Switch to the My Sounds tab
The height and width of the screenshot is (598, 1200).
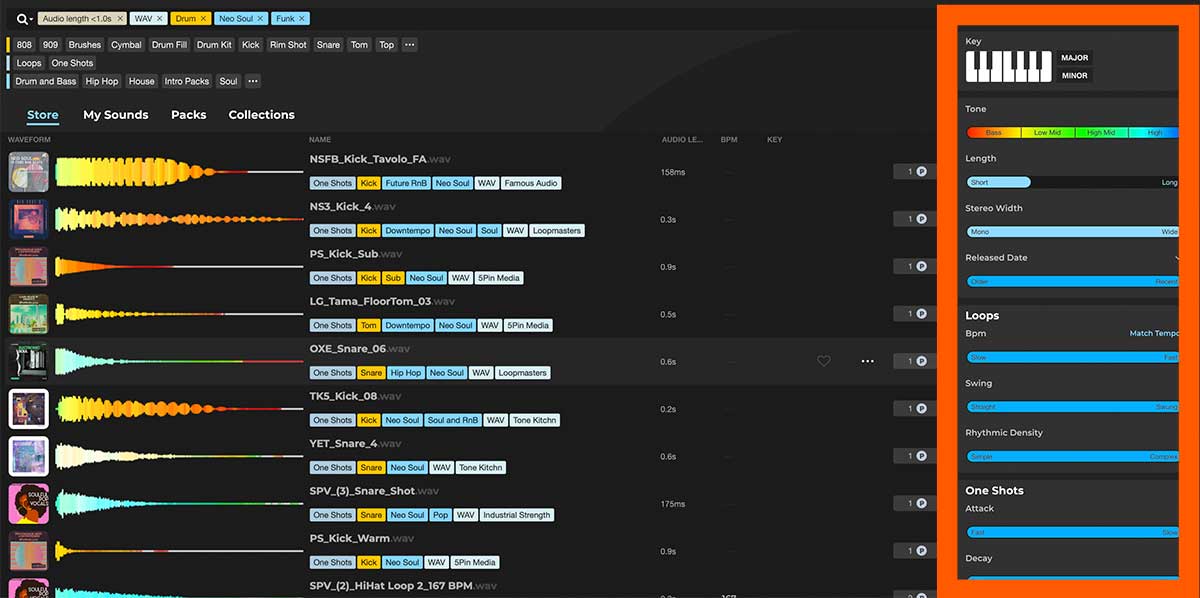[x=115, y=114]
